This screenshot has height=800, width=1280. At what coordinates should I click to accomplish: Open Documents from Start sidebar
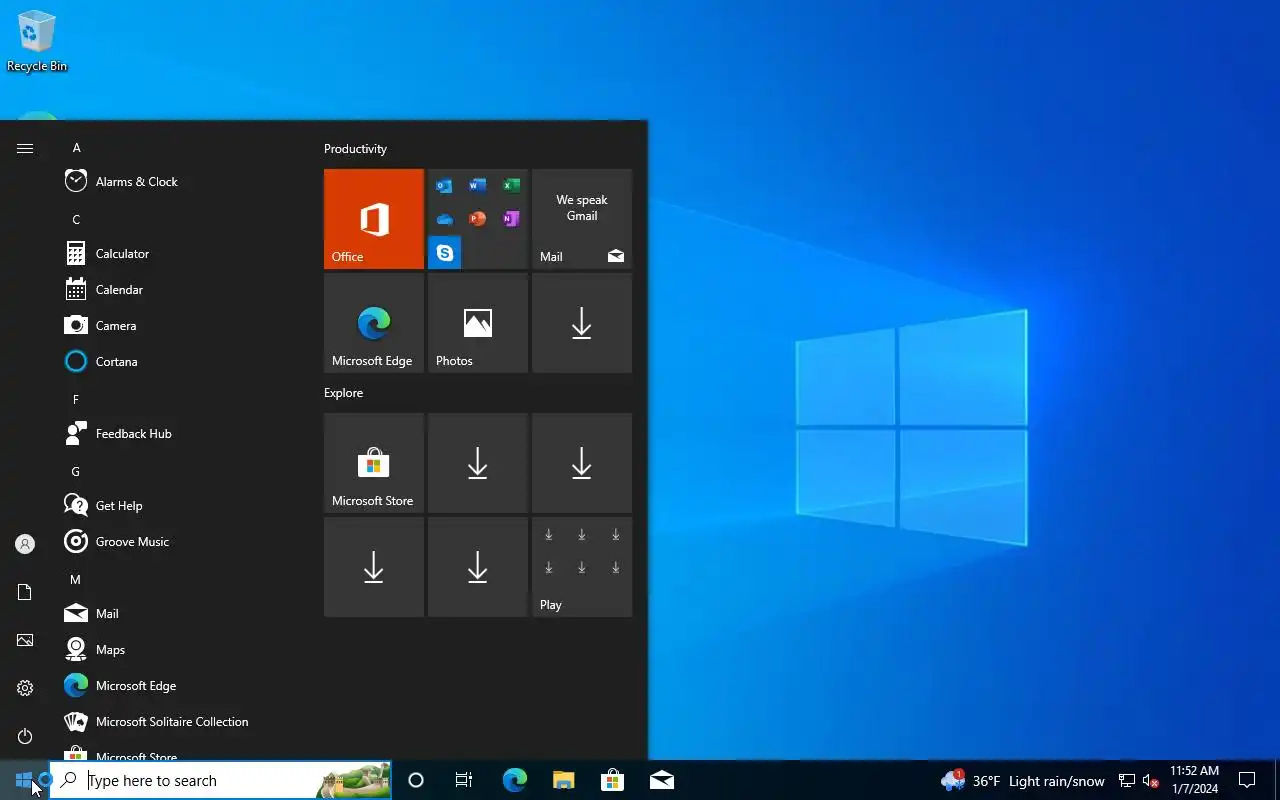[25, 592]
